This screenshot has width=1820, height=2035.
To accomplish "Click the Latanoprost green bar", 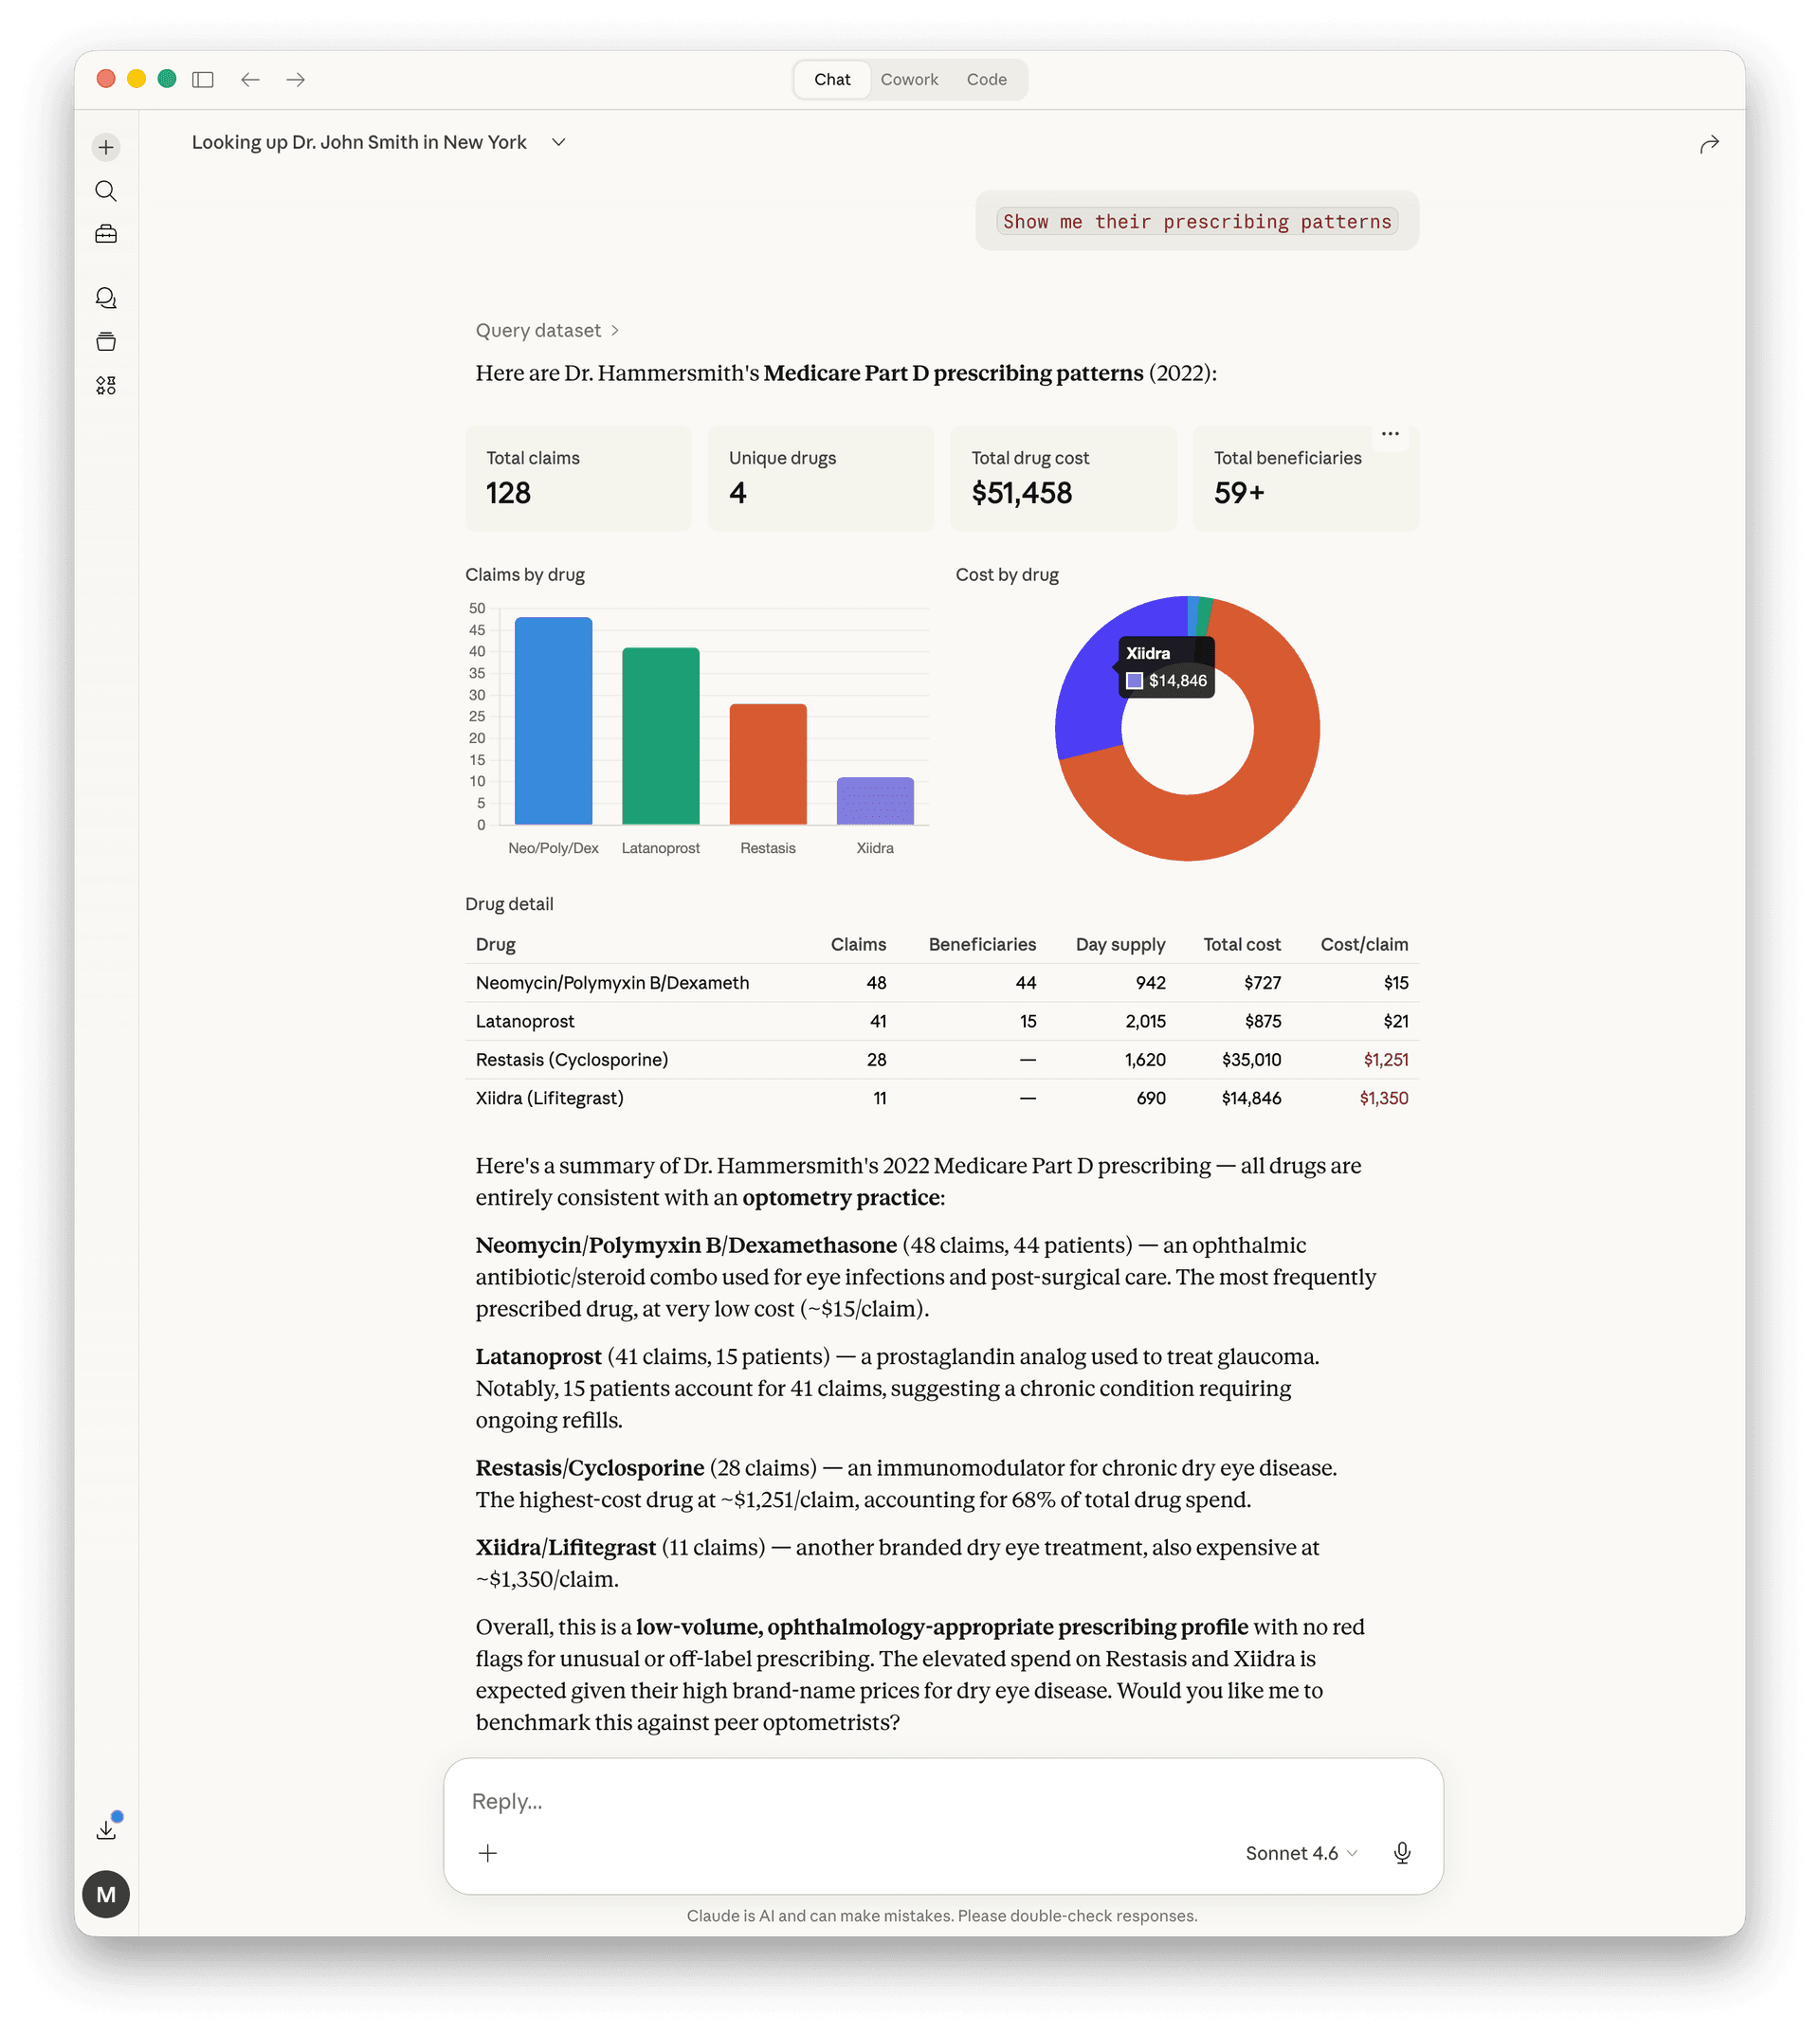I will 660,736.
